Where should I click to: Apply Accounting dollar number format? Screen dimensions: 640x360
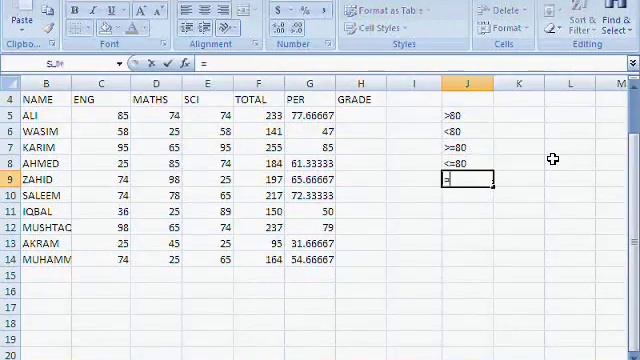(278, 10)
